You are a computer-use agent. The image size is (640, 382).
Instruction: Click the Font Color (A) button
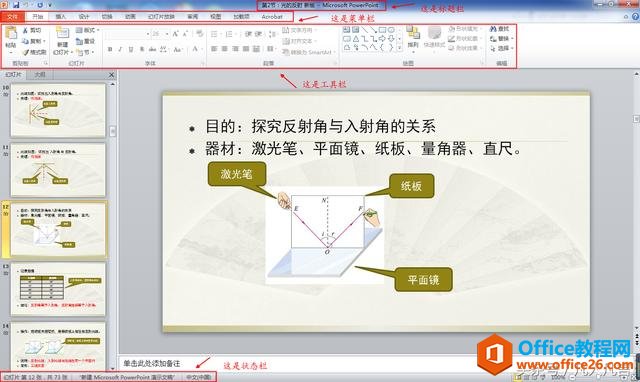tap(195, 49)
